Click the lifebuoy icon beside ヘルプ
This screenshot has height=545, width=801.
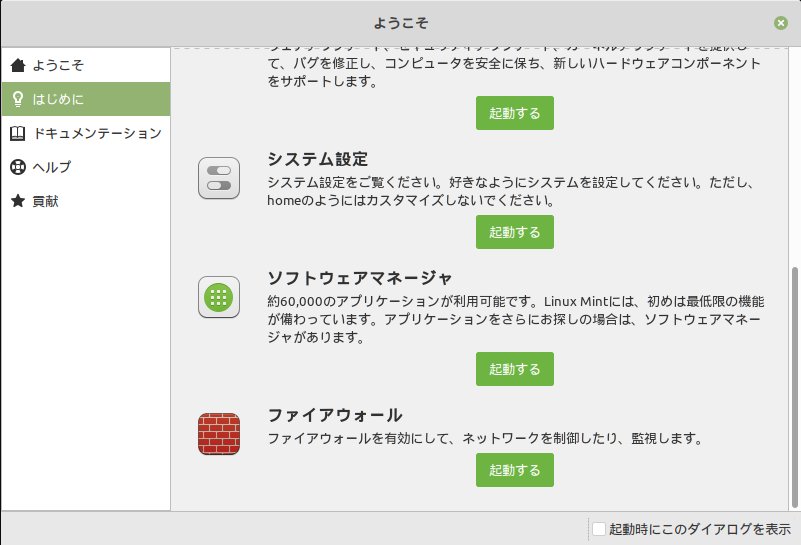point(18,167)
